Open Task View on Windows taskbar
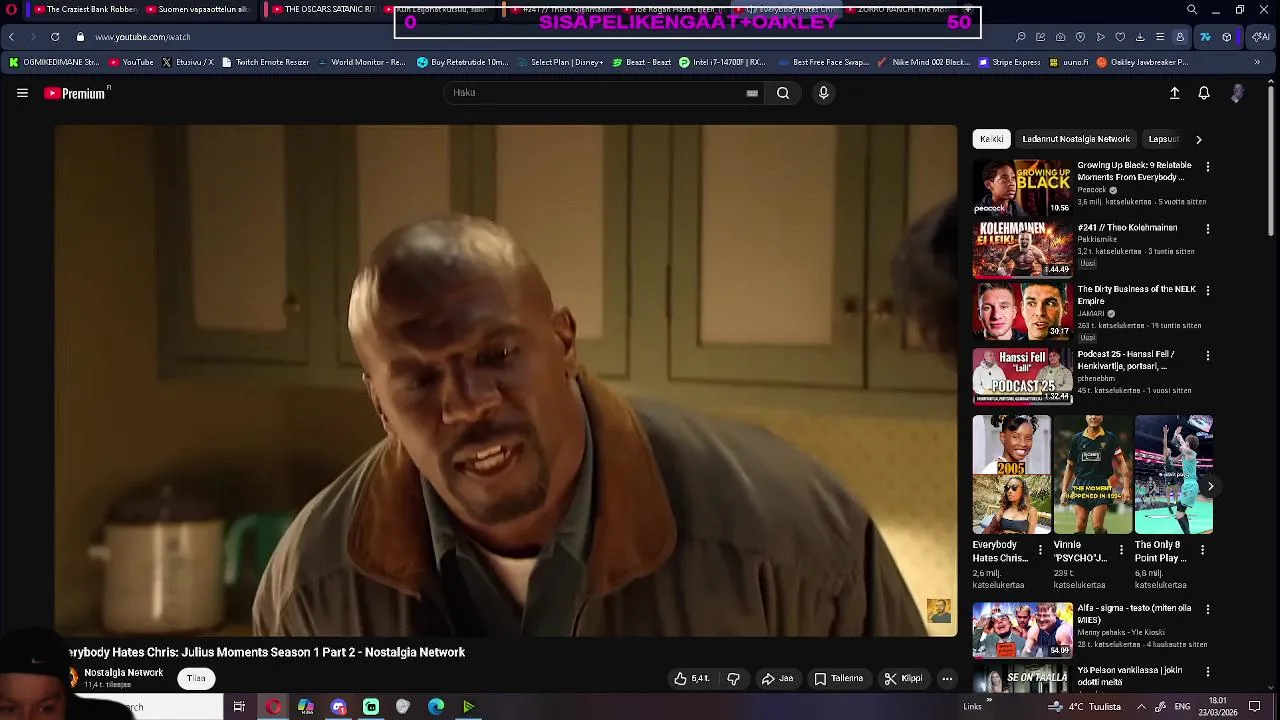The height and width of the screenshot is (720, 1280). (239, 707)
